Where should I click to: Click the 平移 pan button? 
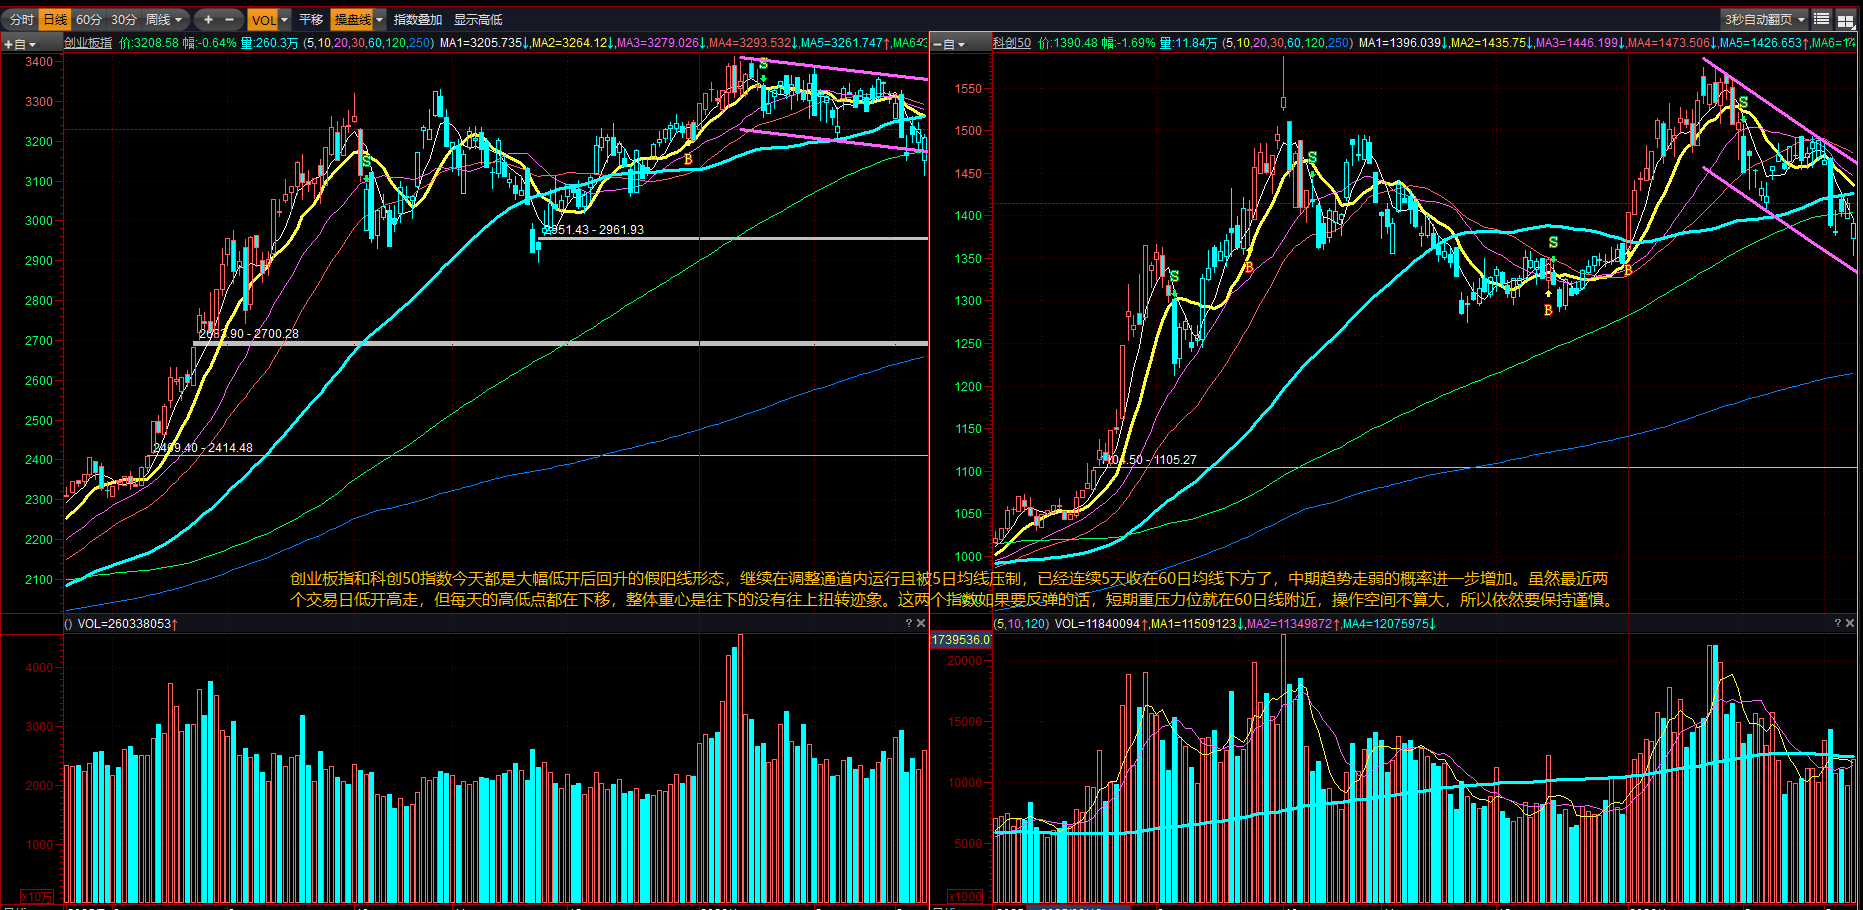pyautogui.click(x=311, y=20)
